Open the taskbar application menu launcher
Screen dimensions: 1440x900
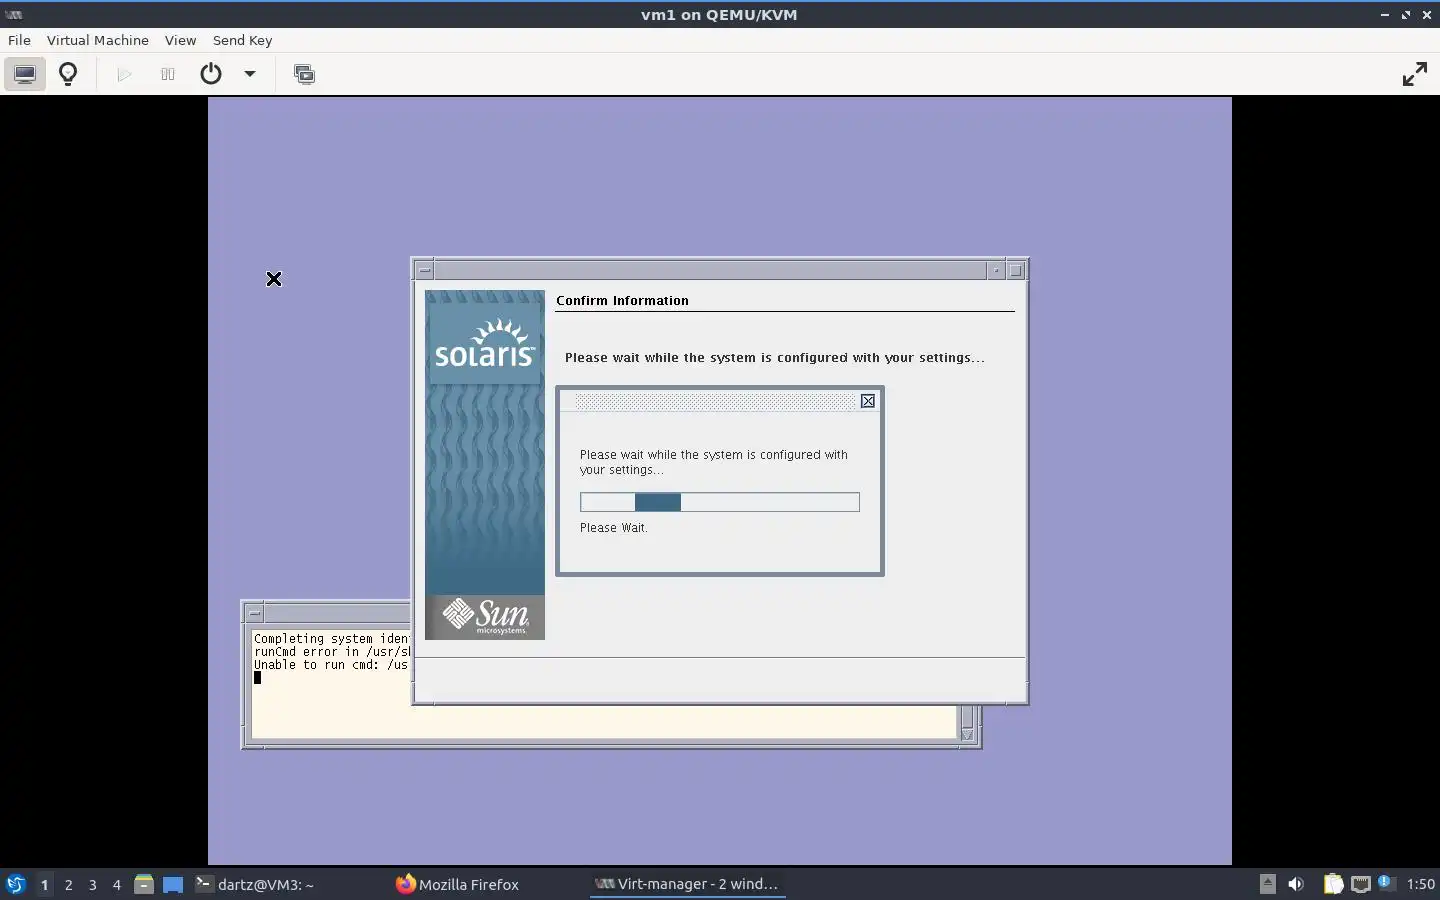pyautogui.click(x=16, y=884)
